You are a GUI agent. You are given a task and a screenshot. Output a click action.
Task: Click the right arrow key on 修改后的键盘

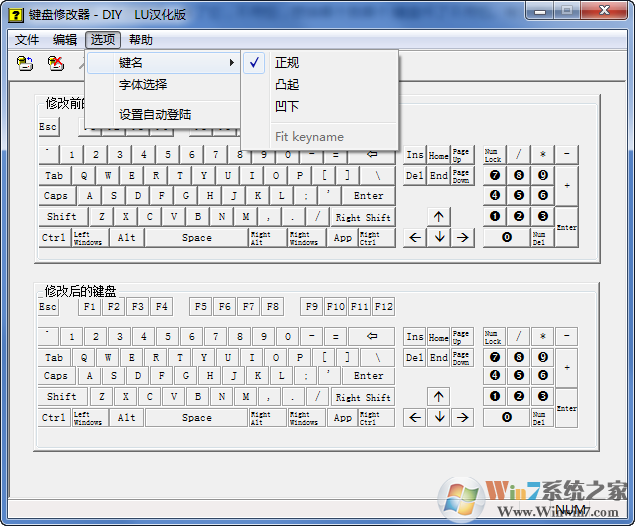pos(462,417)
